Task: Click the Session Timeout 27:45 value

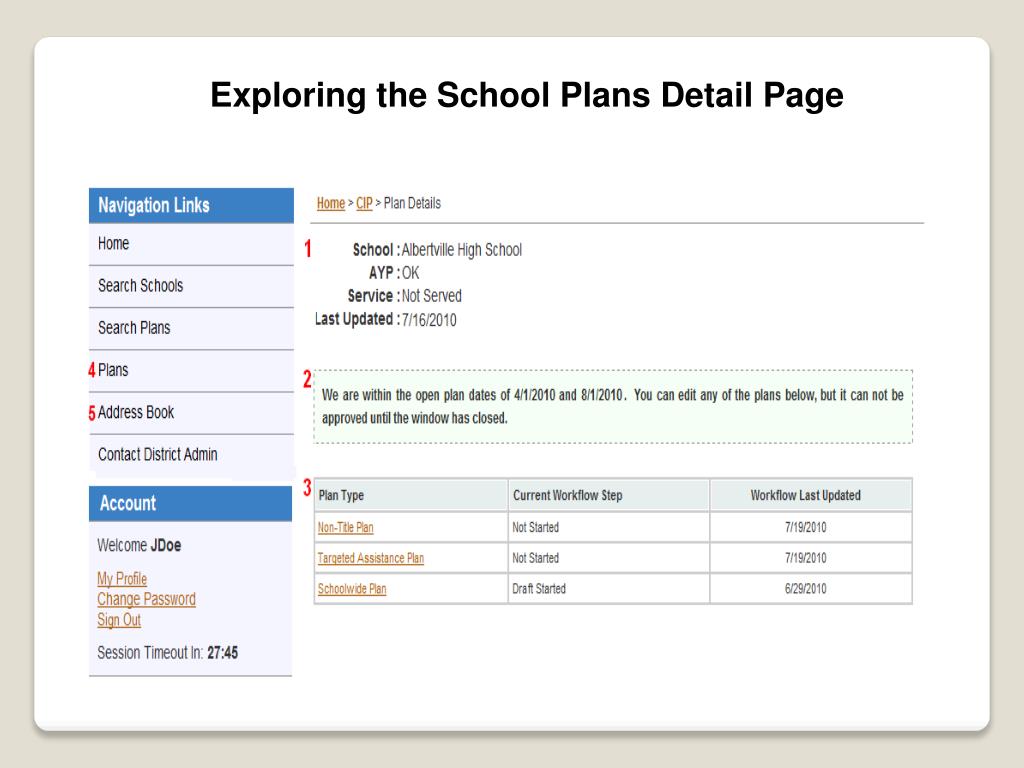Action: click(223, 653)
